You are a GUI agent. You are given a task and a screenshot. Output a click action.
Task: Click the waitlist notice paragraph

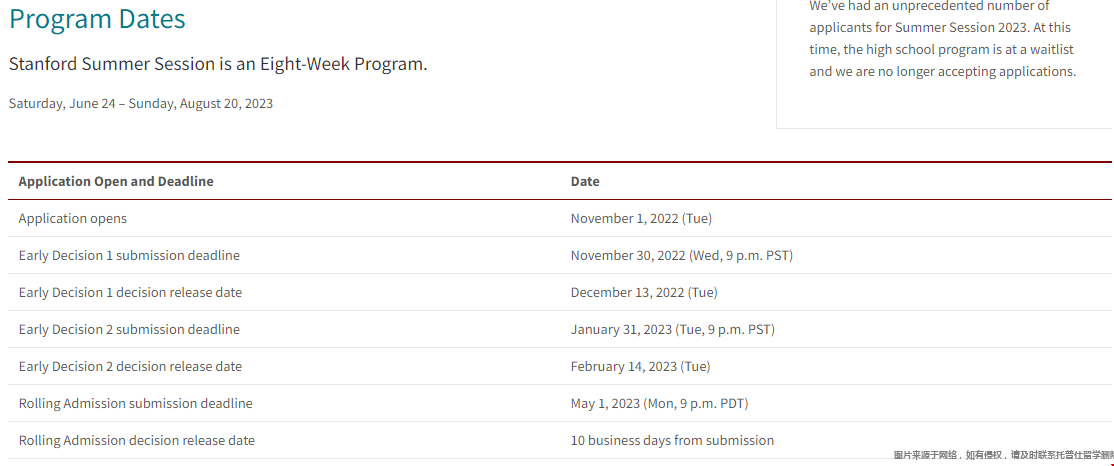[x=942, y=39]
